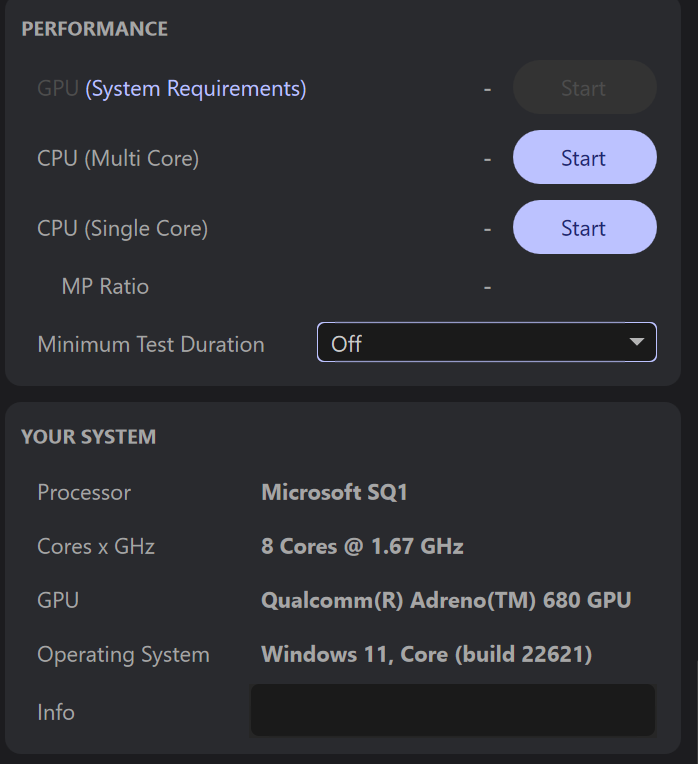Select the CPU (Single Core) label

pos(122,229)
